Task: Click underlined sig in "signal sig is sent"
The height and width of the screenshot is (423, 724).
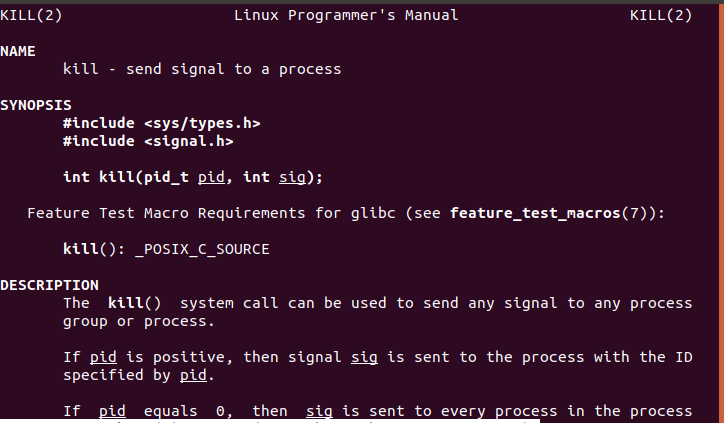Action: pos(364,357)
